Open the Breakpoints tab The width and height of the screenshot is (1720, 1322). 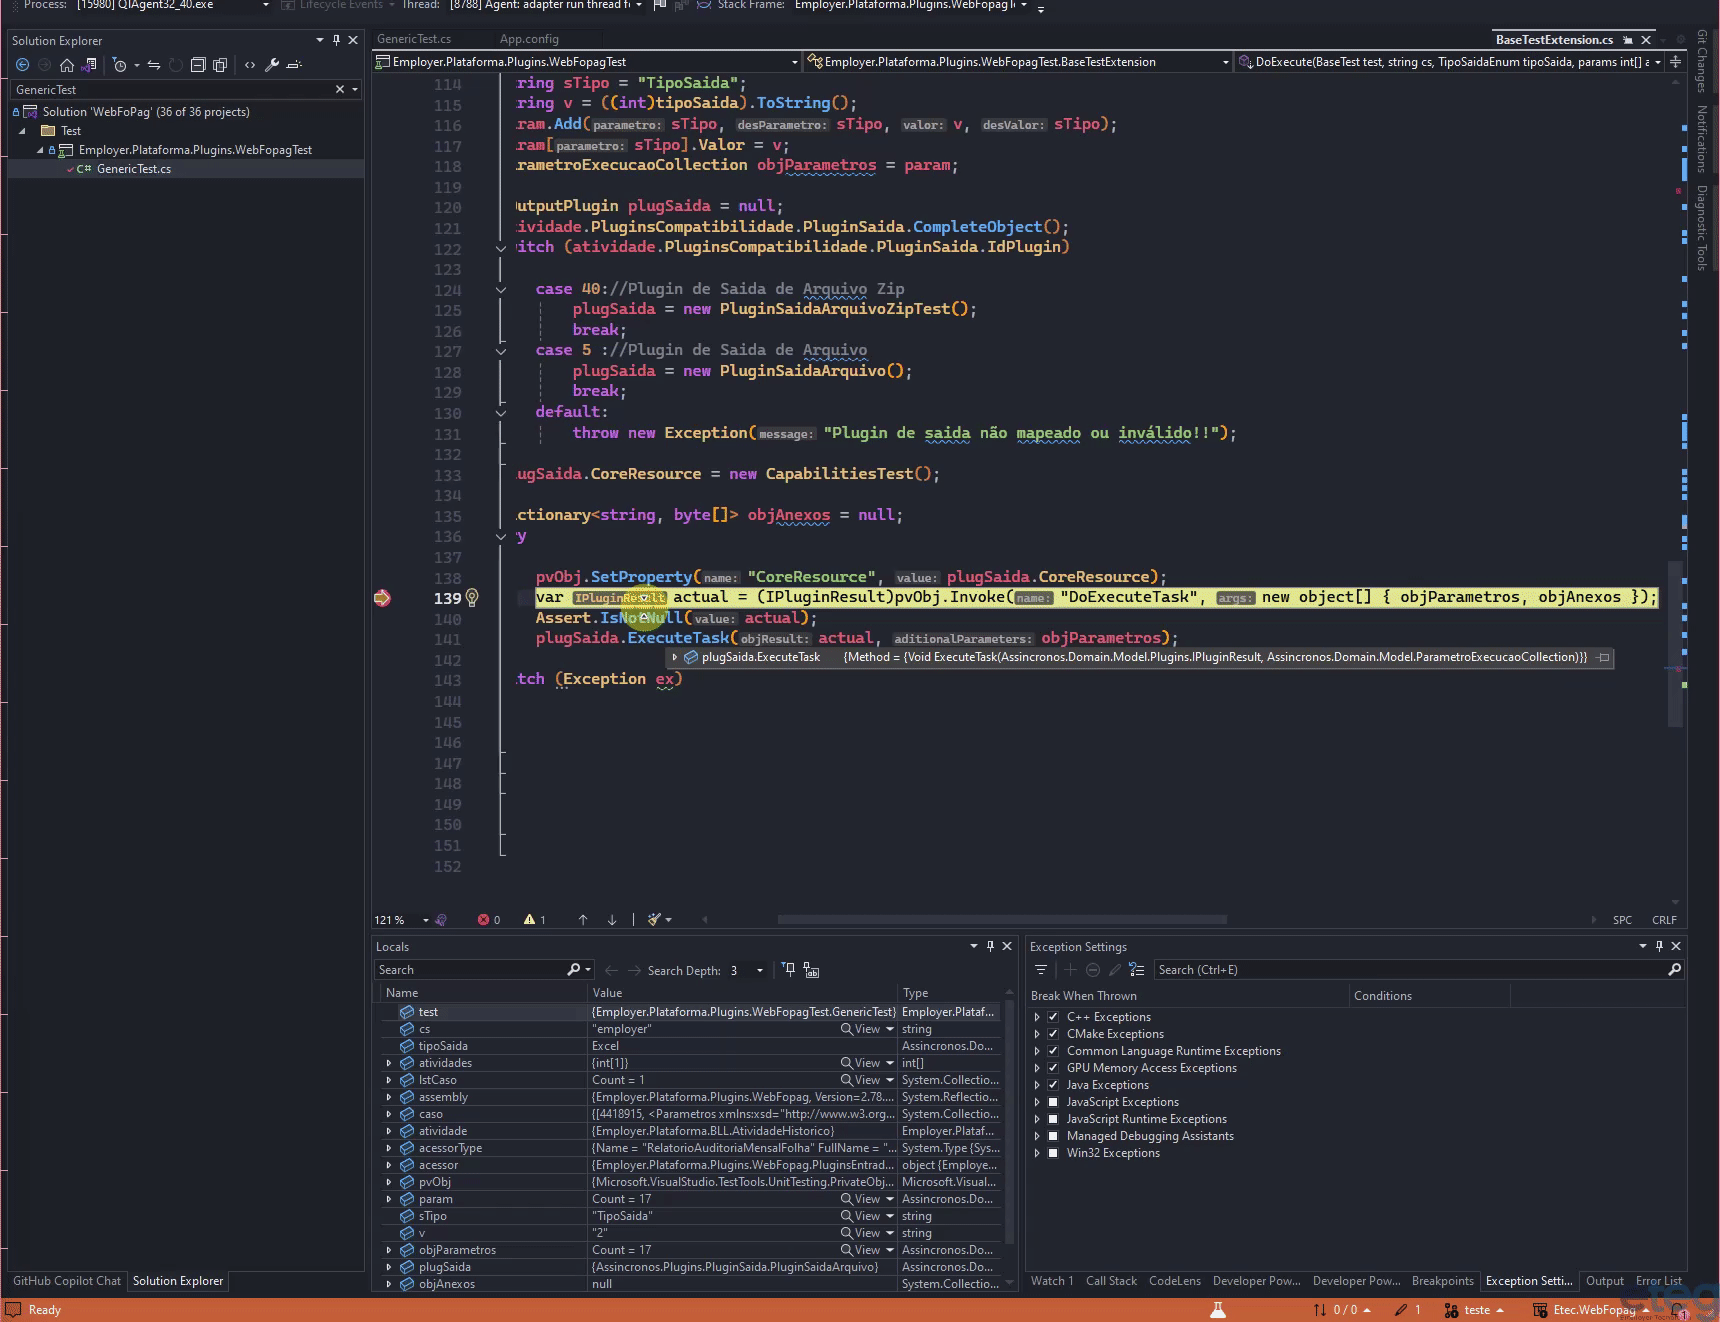tap(1442, 1281)
